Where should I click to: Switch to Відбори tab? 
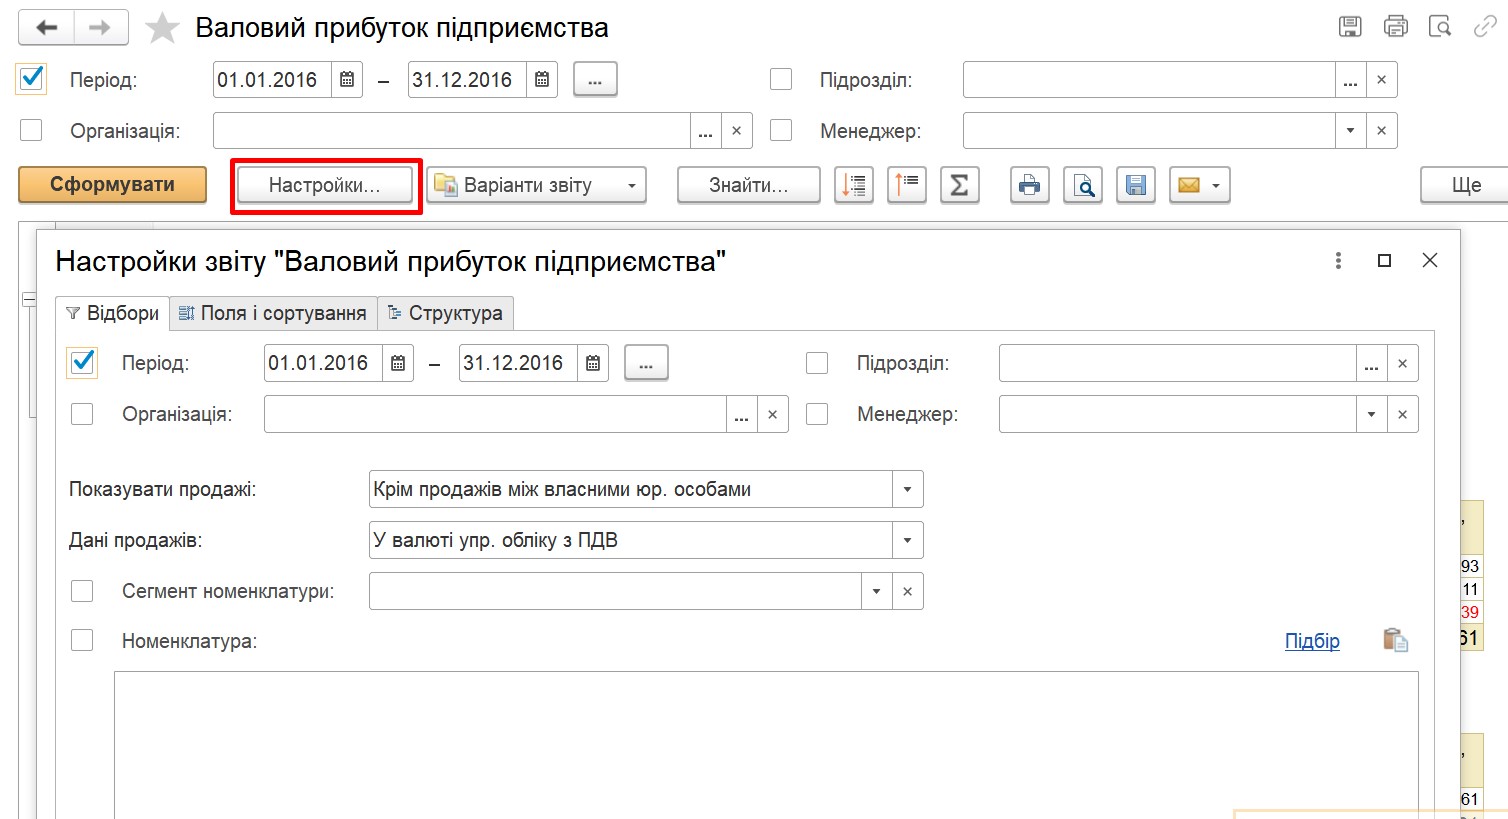[x=112, y=313]
